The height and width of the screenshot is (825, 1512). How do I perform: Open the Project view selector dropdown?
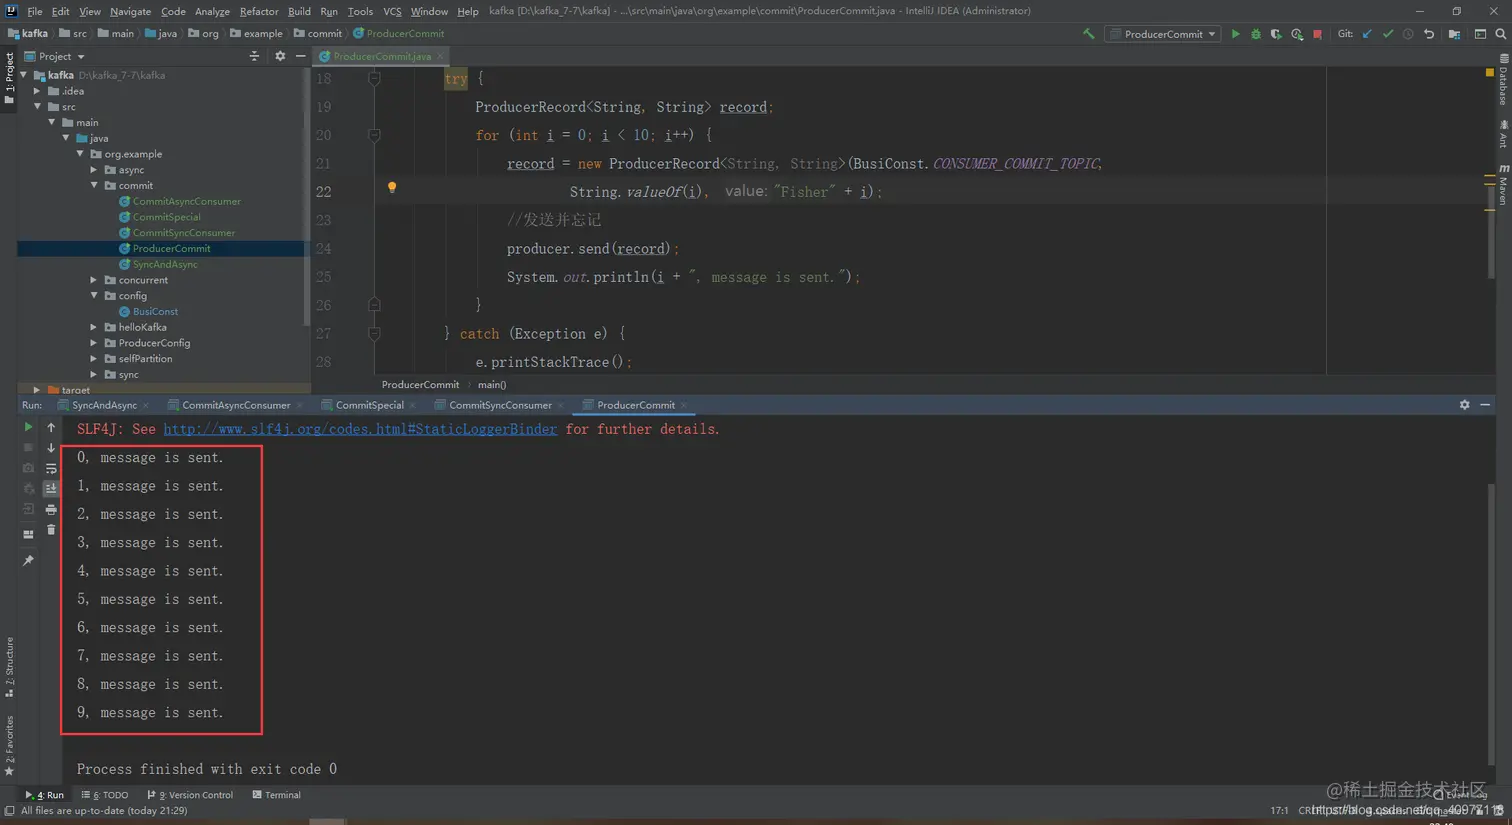[x=55, y=57]
